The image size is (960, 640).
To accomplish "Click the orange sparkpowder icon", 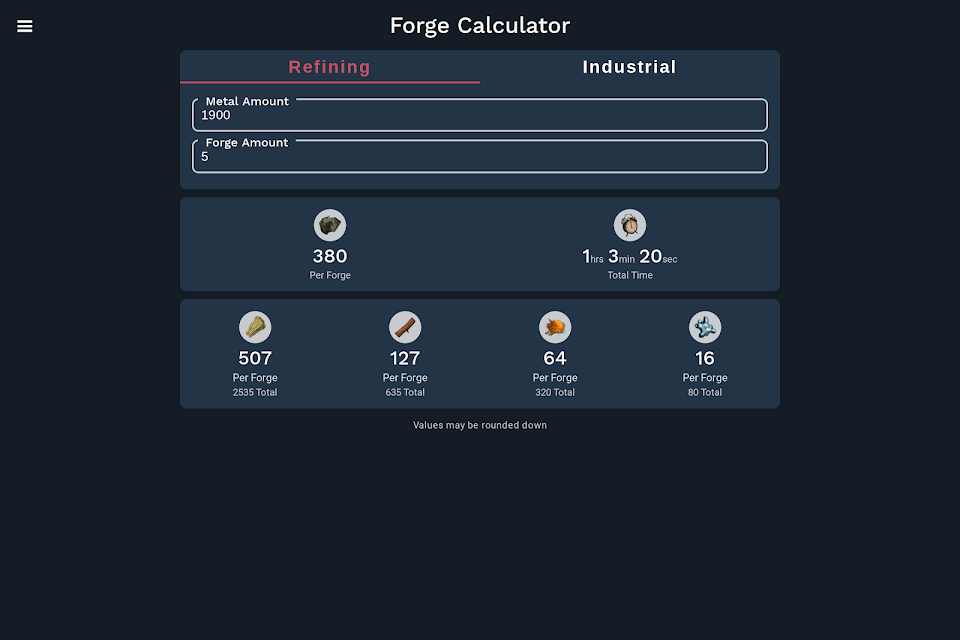I will (555, 327).
